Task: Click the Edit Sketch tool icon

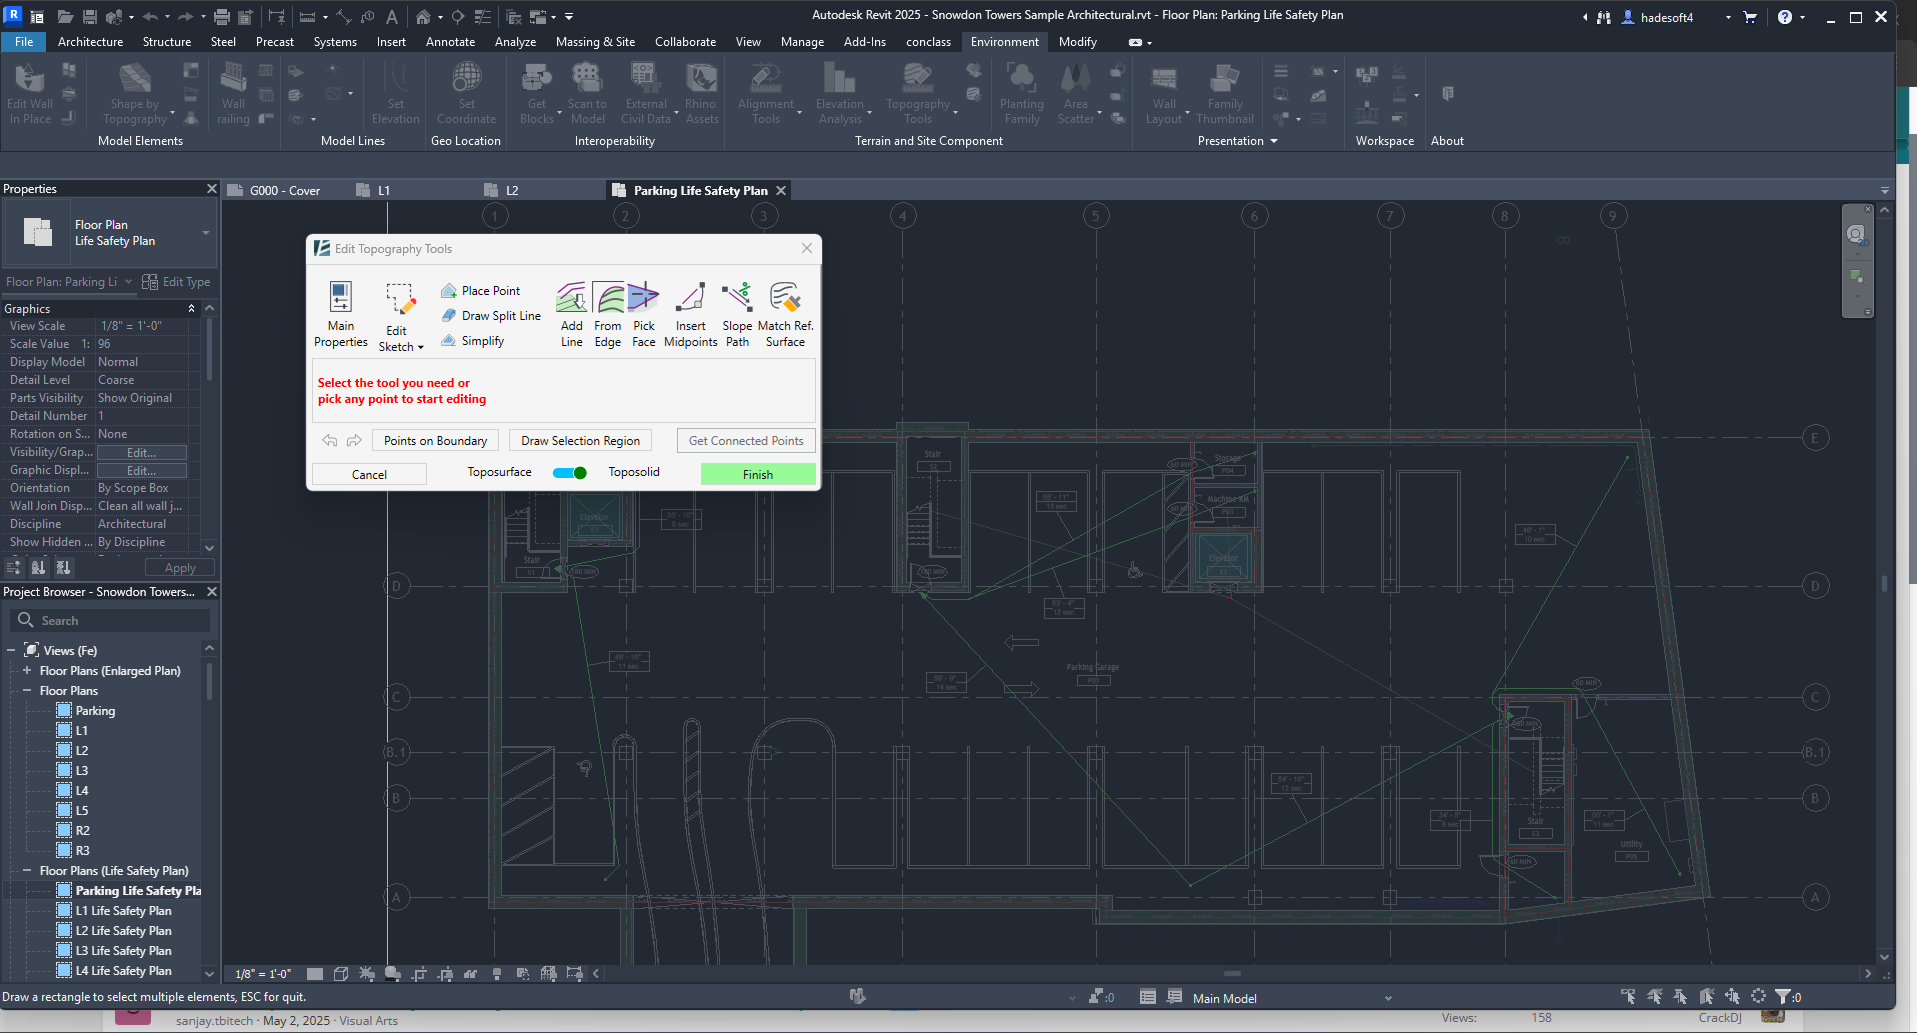Action: click(x=400, y=299)
